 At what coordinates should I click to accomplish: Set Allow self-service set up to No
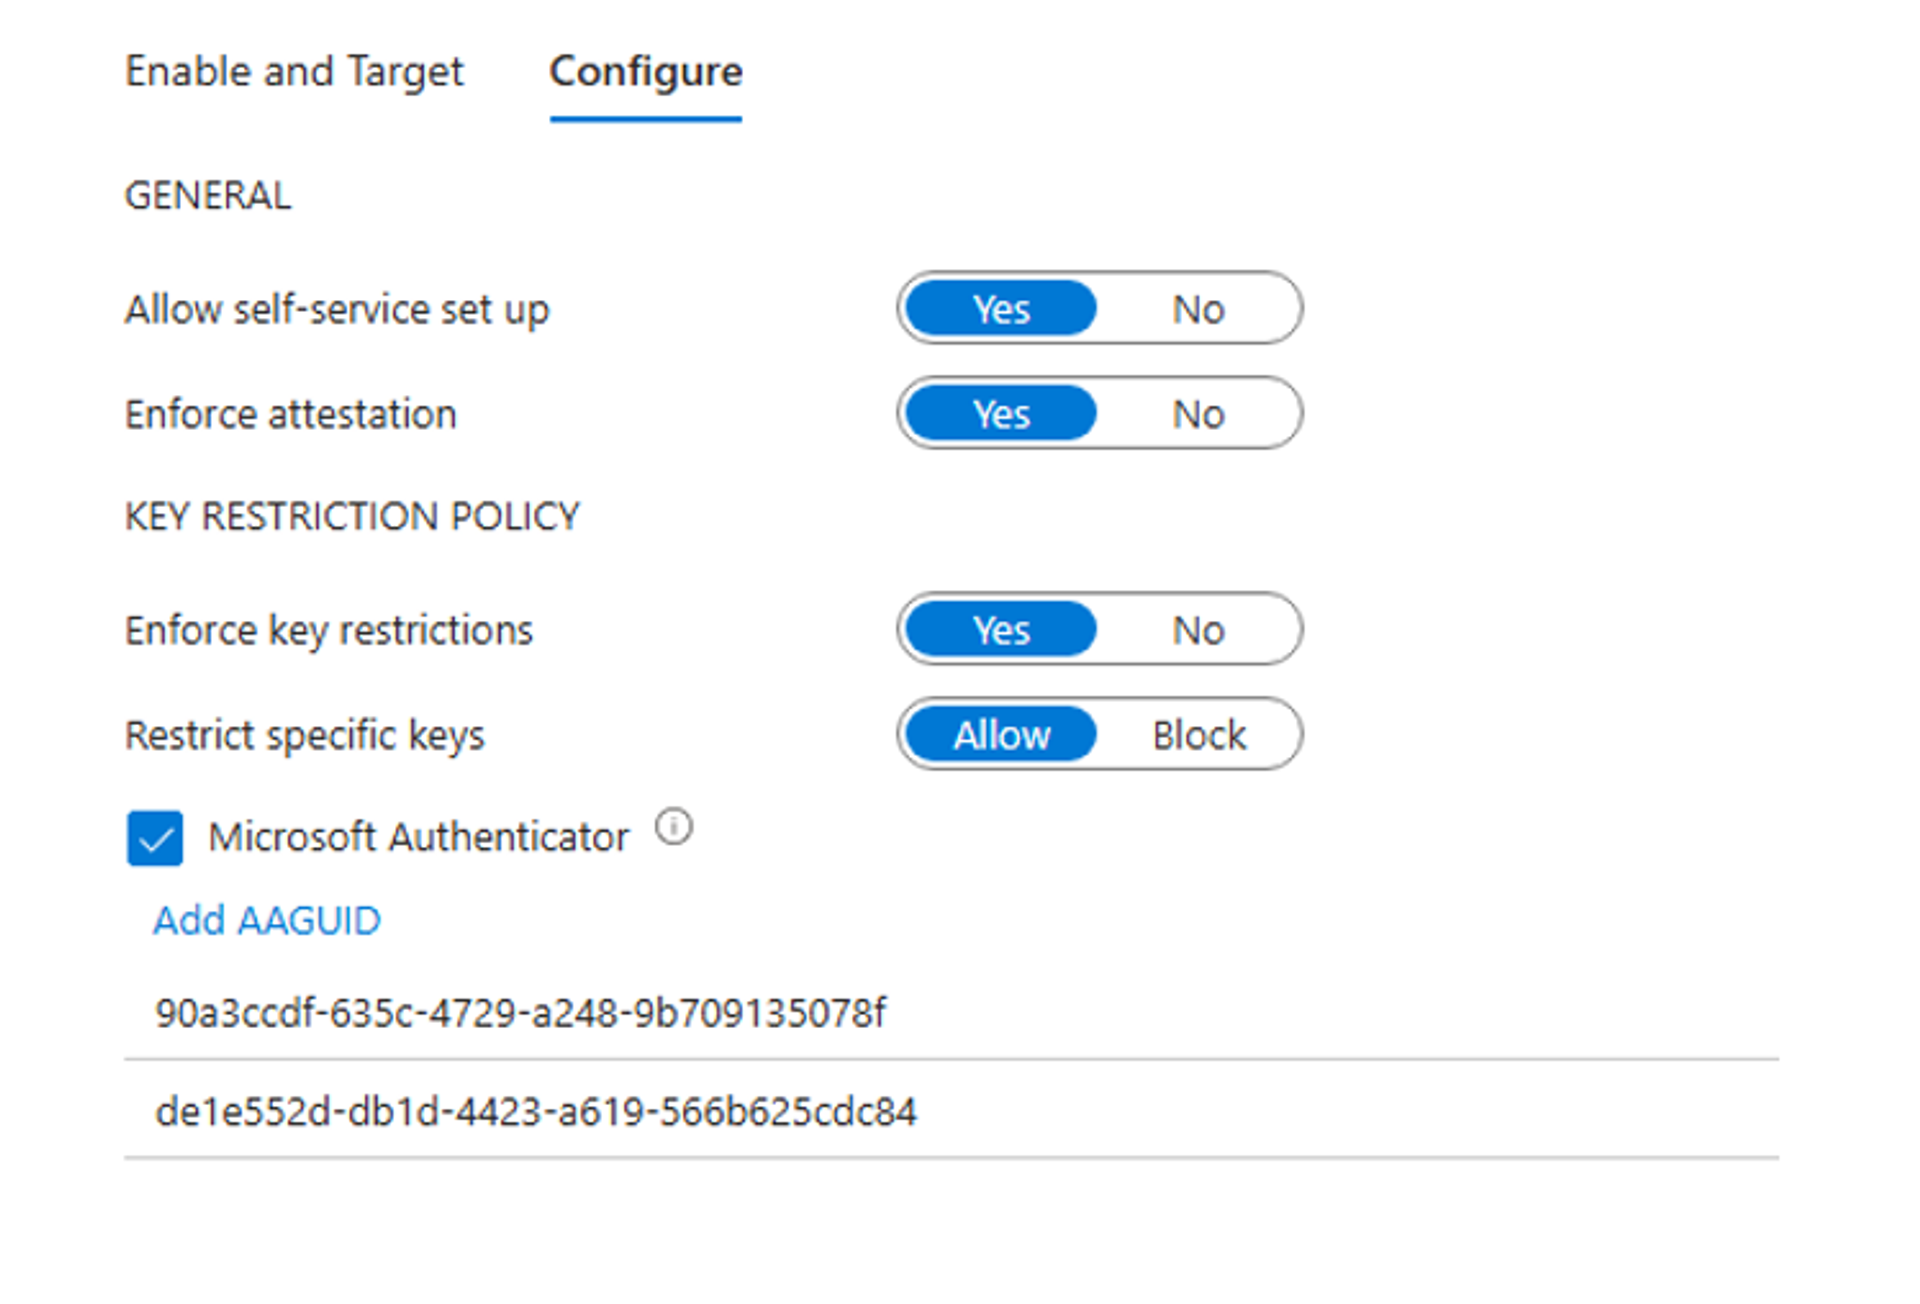(x=1198, y=309)
